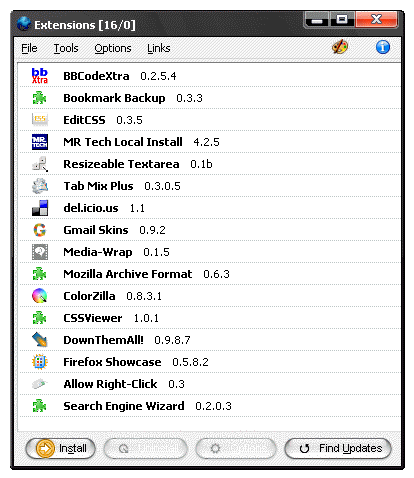Click the Find Updates button

point(338,448)
